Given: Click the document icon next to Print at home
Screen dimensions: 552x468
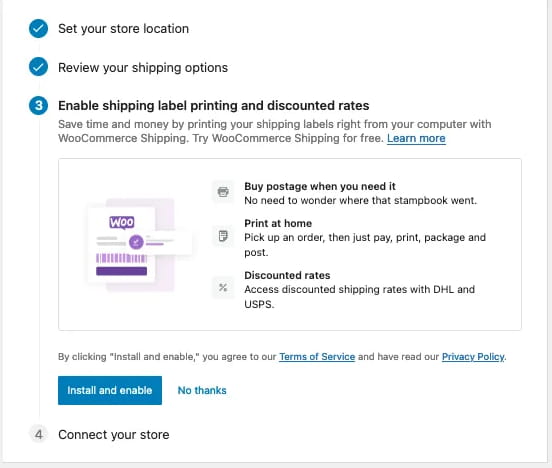Looking at the screenshot, I should [x=223, y=236].
